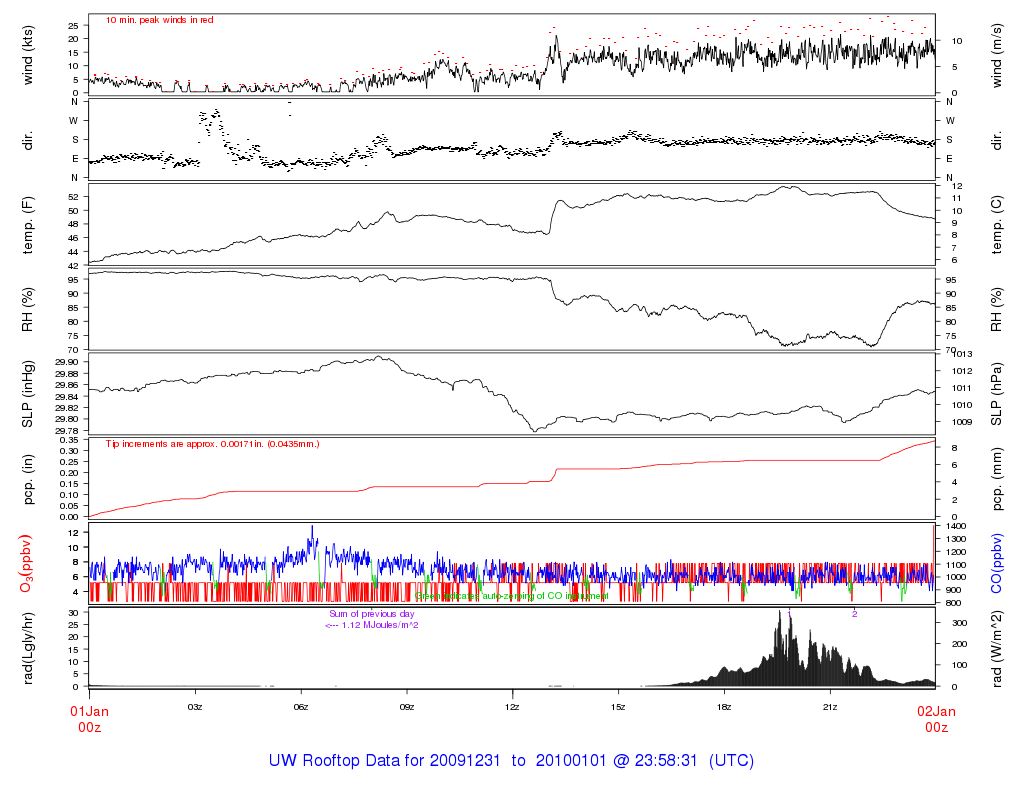1024x800 pixels.
Task: Click the "temp. (F)" axis label
Action: coord(27,225)
